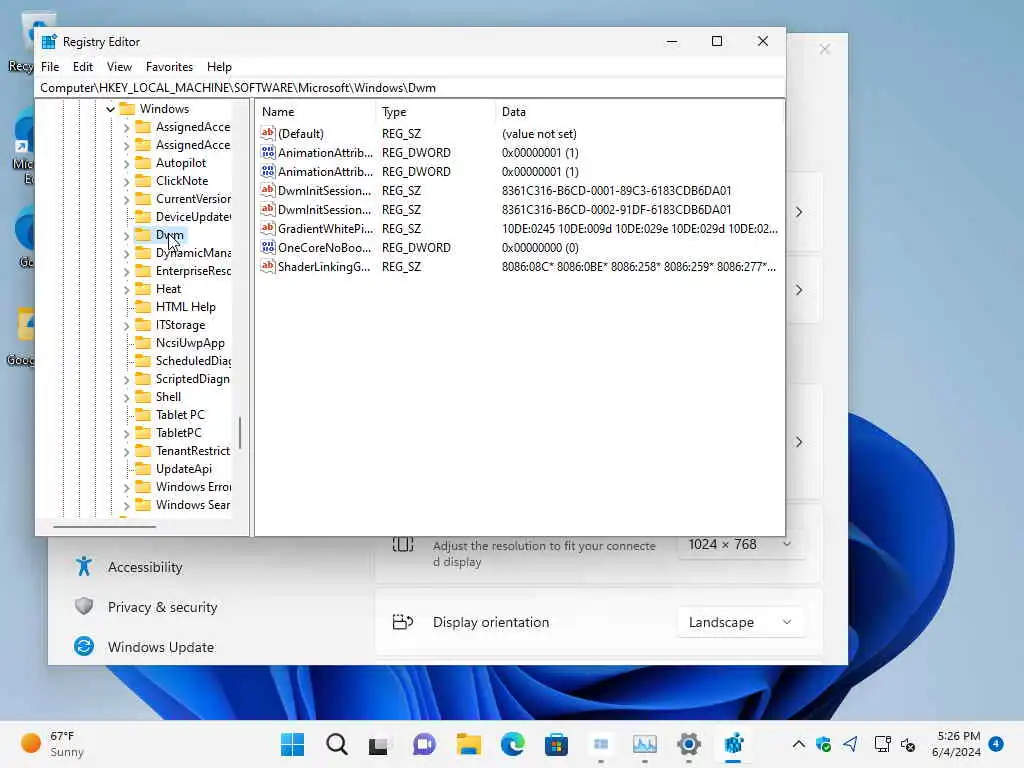Open the Help menu

pos(219,67)
